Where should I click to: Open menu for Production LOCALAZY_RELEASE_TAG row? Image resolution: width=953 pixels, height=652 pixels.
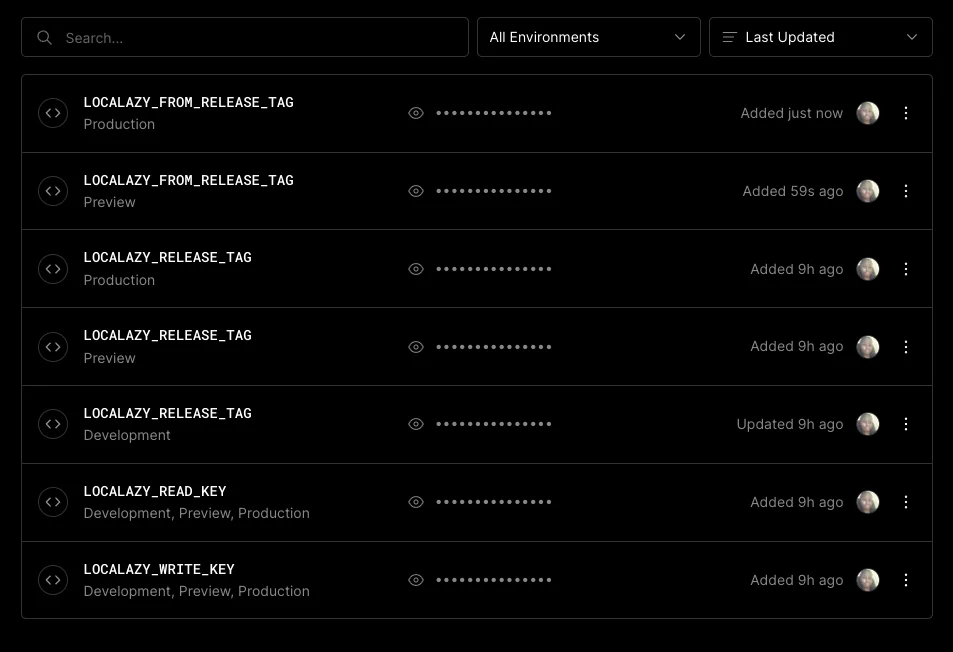pyautogui.click(x=906, y=269)
